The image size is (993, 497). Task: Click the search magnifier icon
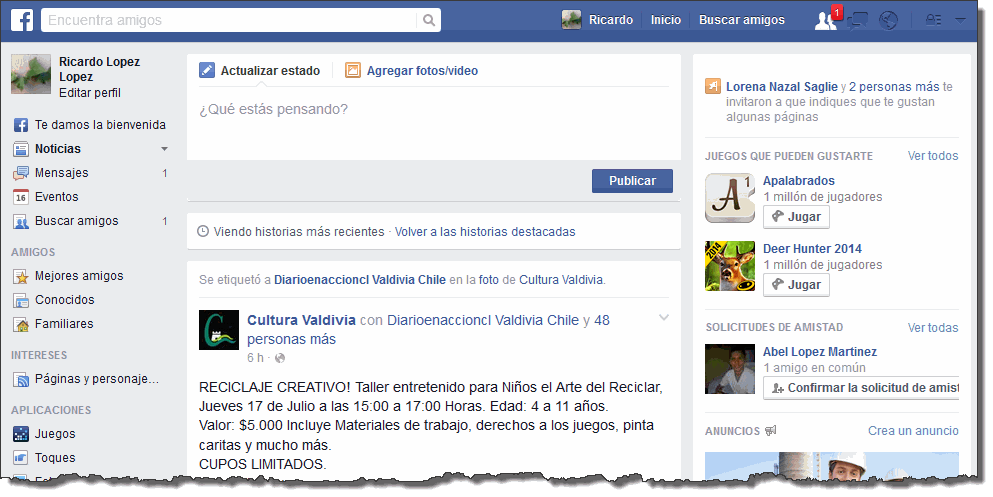click(429, 20)
